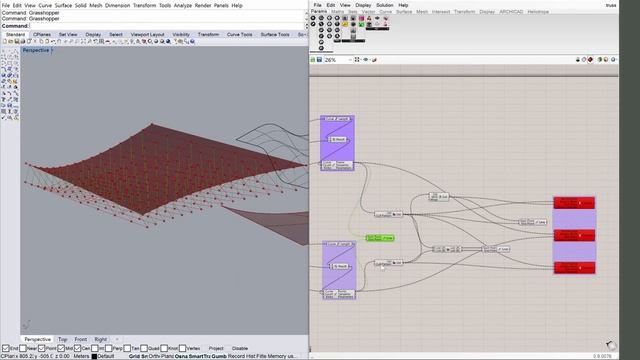Click the green component icon in Params ribbon
Viewport: 640px width, 360px height.
(361, 24)
